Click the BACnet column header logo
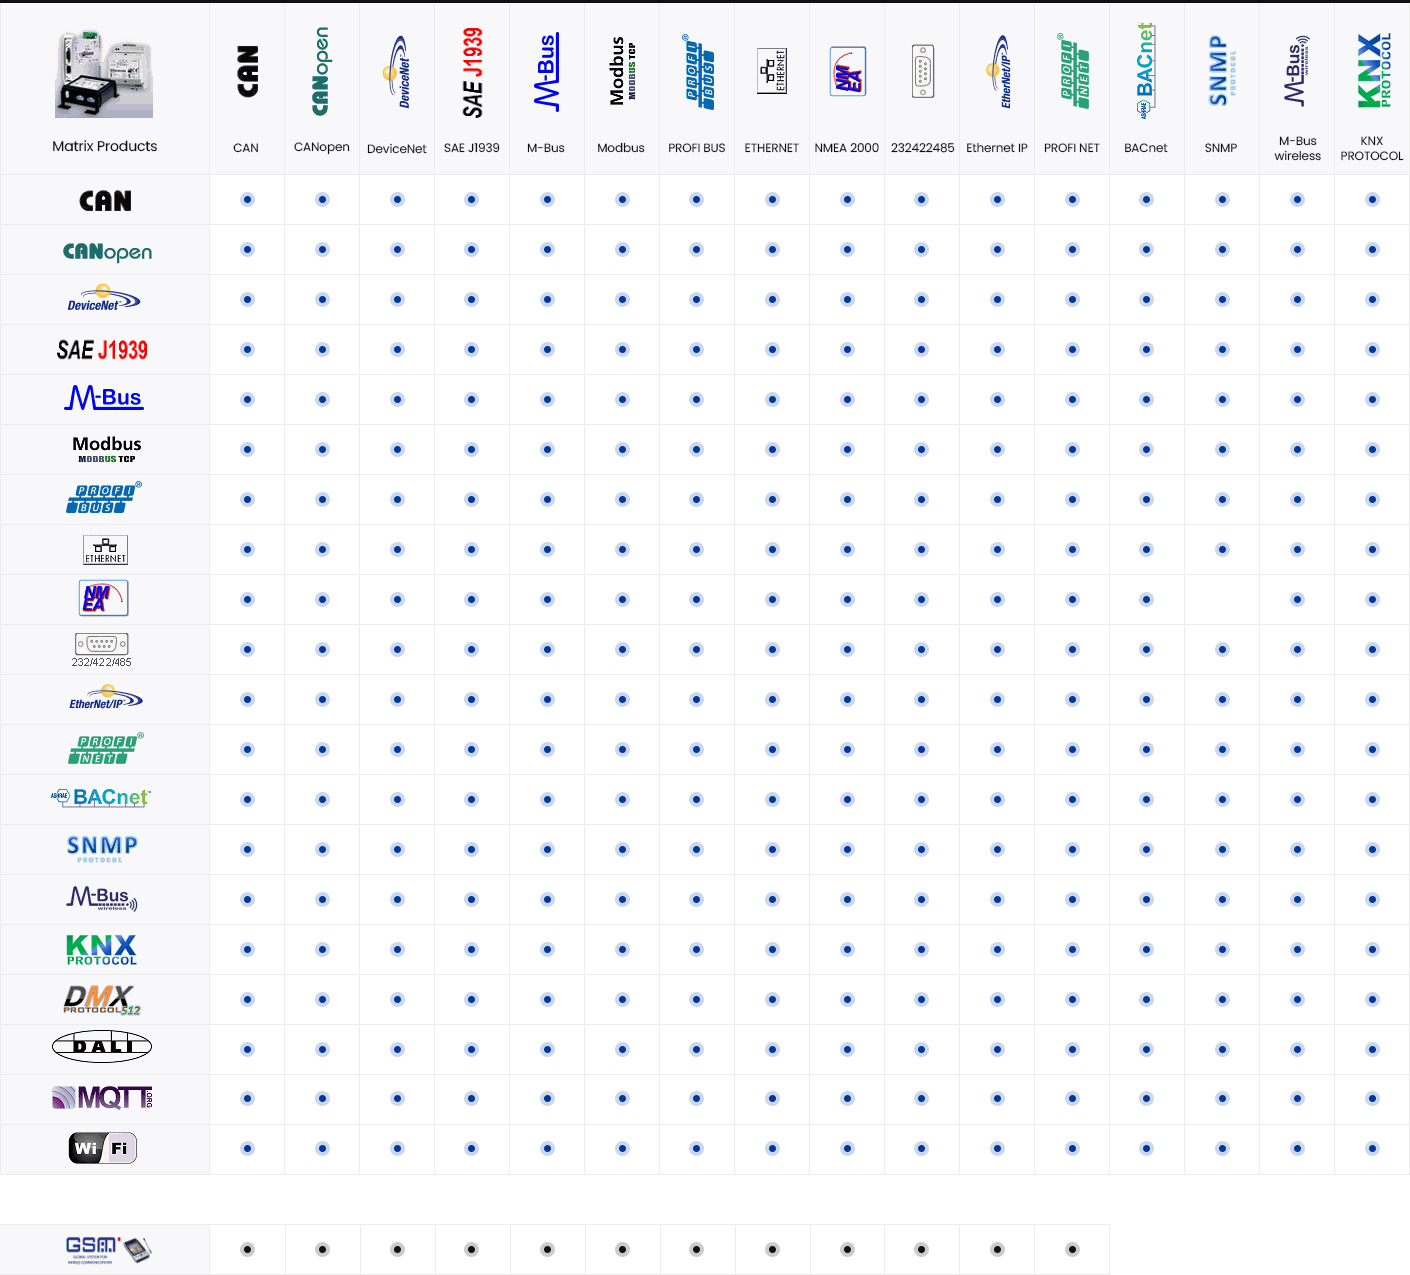 1146,71
